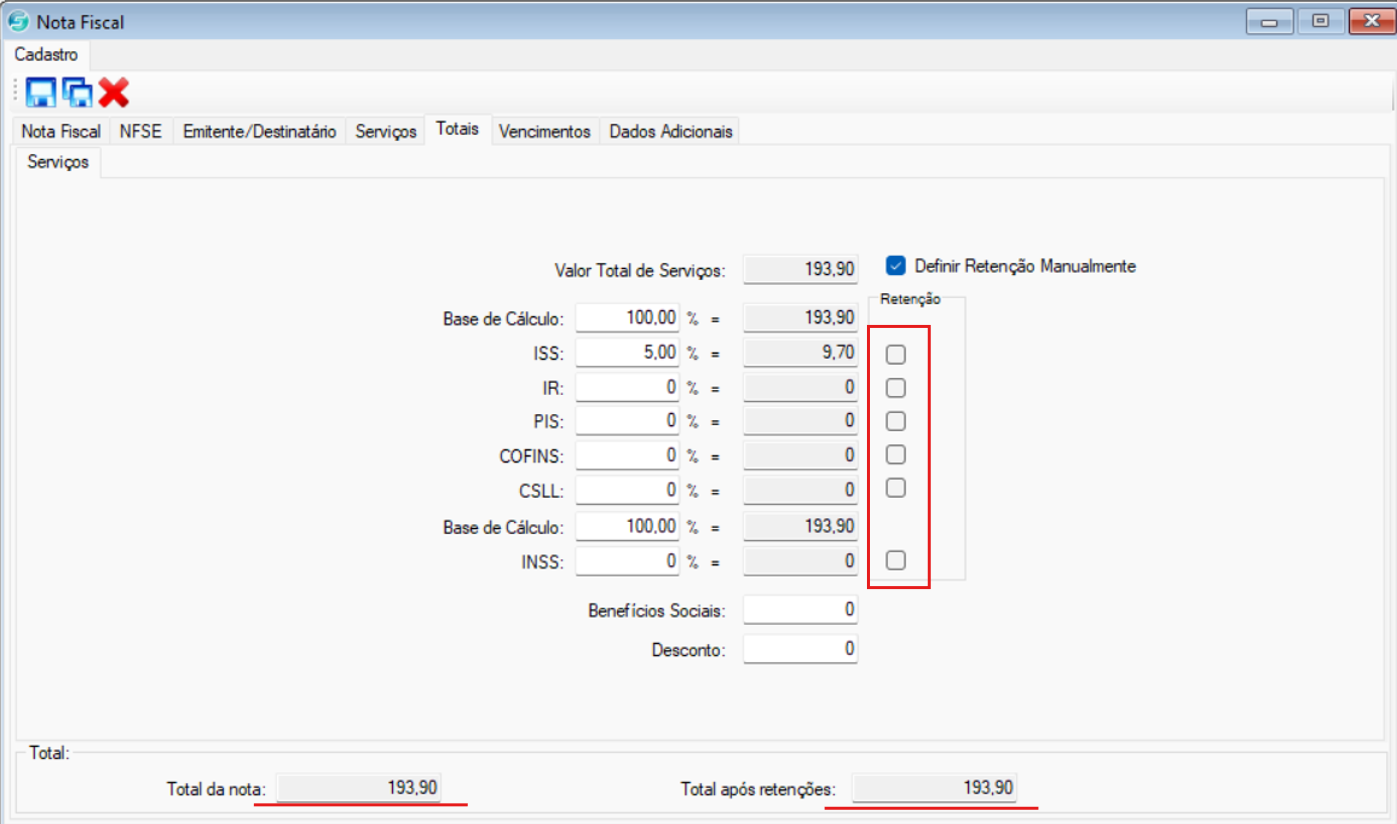Switch to the first Nota Fiscal tab

click(61, 131)
